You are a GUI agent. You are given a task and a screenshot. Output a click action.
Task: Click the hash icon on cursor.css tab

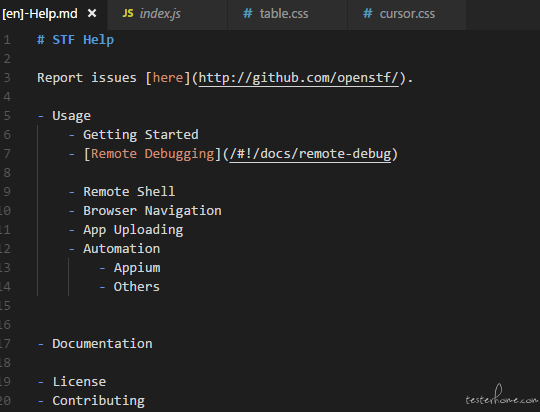pyautogui.click(x=367, y=14)
